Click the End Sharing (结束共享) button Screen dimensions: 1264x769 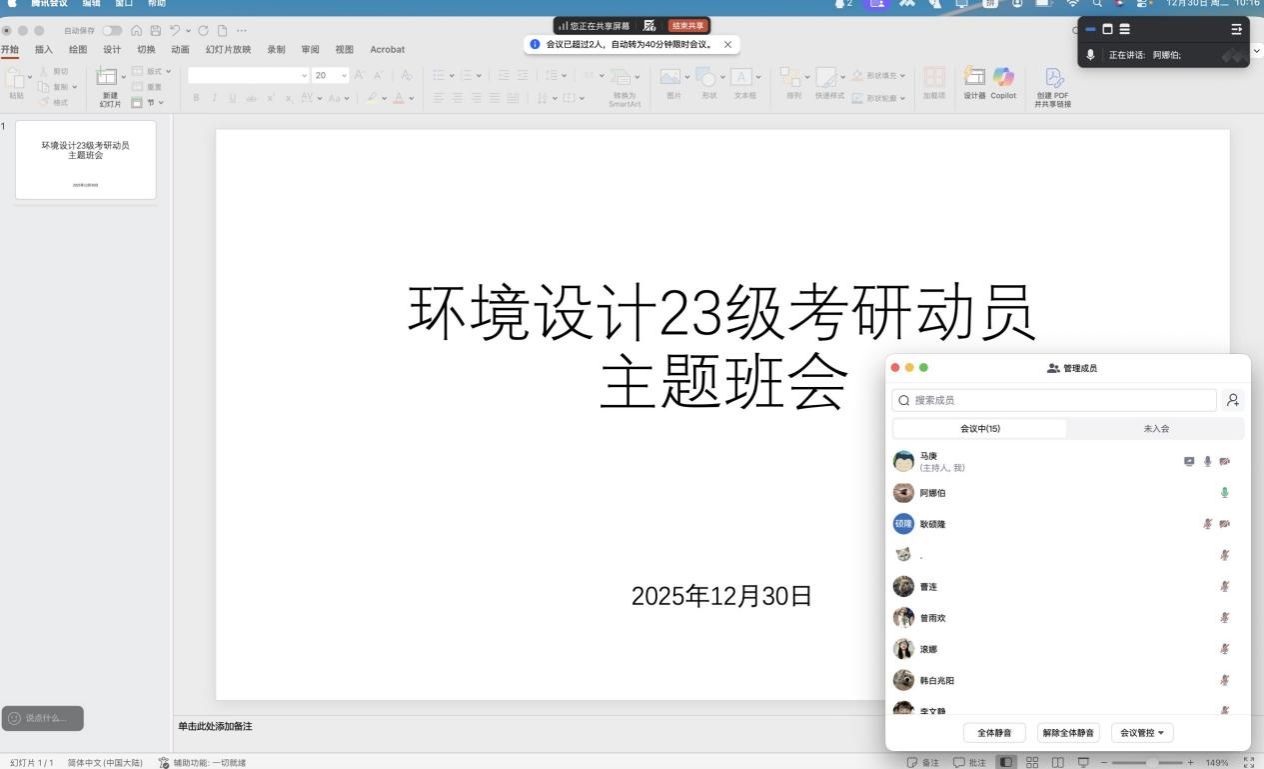[x=688, y=26]
